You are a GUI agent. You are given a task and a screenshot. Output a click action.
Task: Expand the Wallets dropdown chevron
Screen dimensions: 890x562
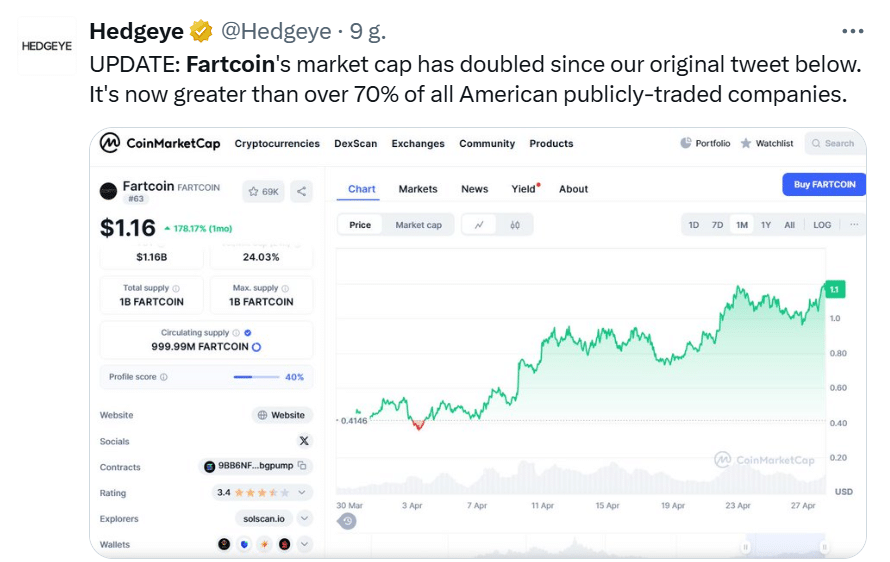pos(305,544)
